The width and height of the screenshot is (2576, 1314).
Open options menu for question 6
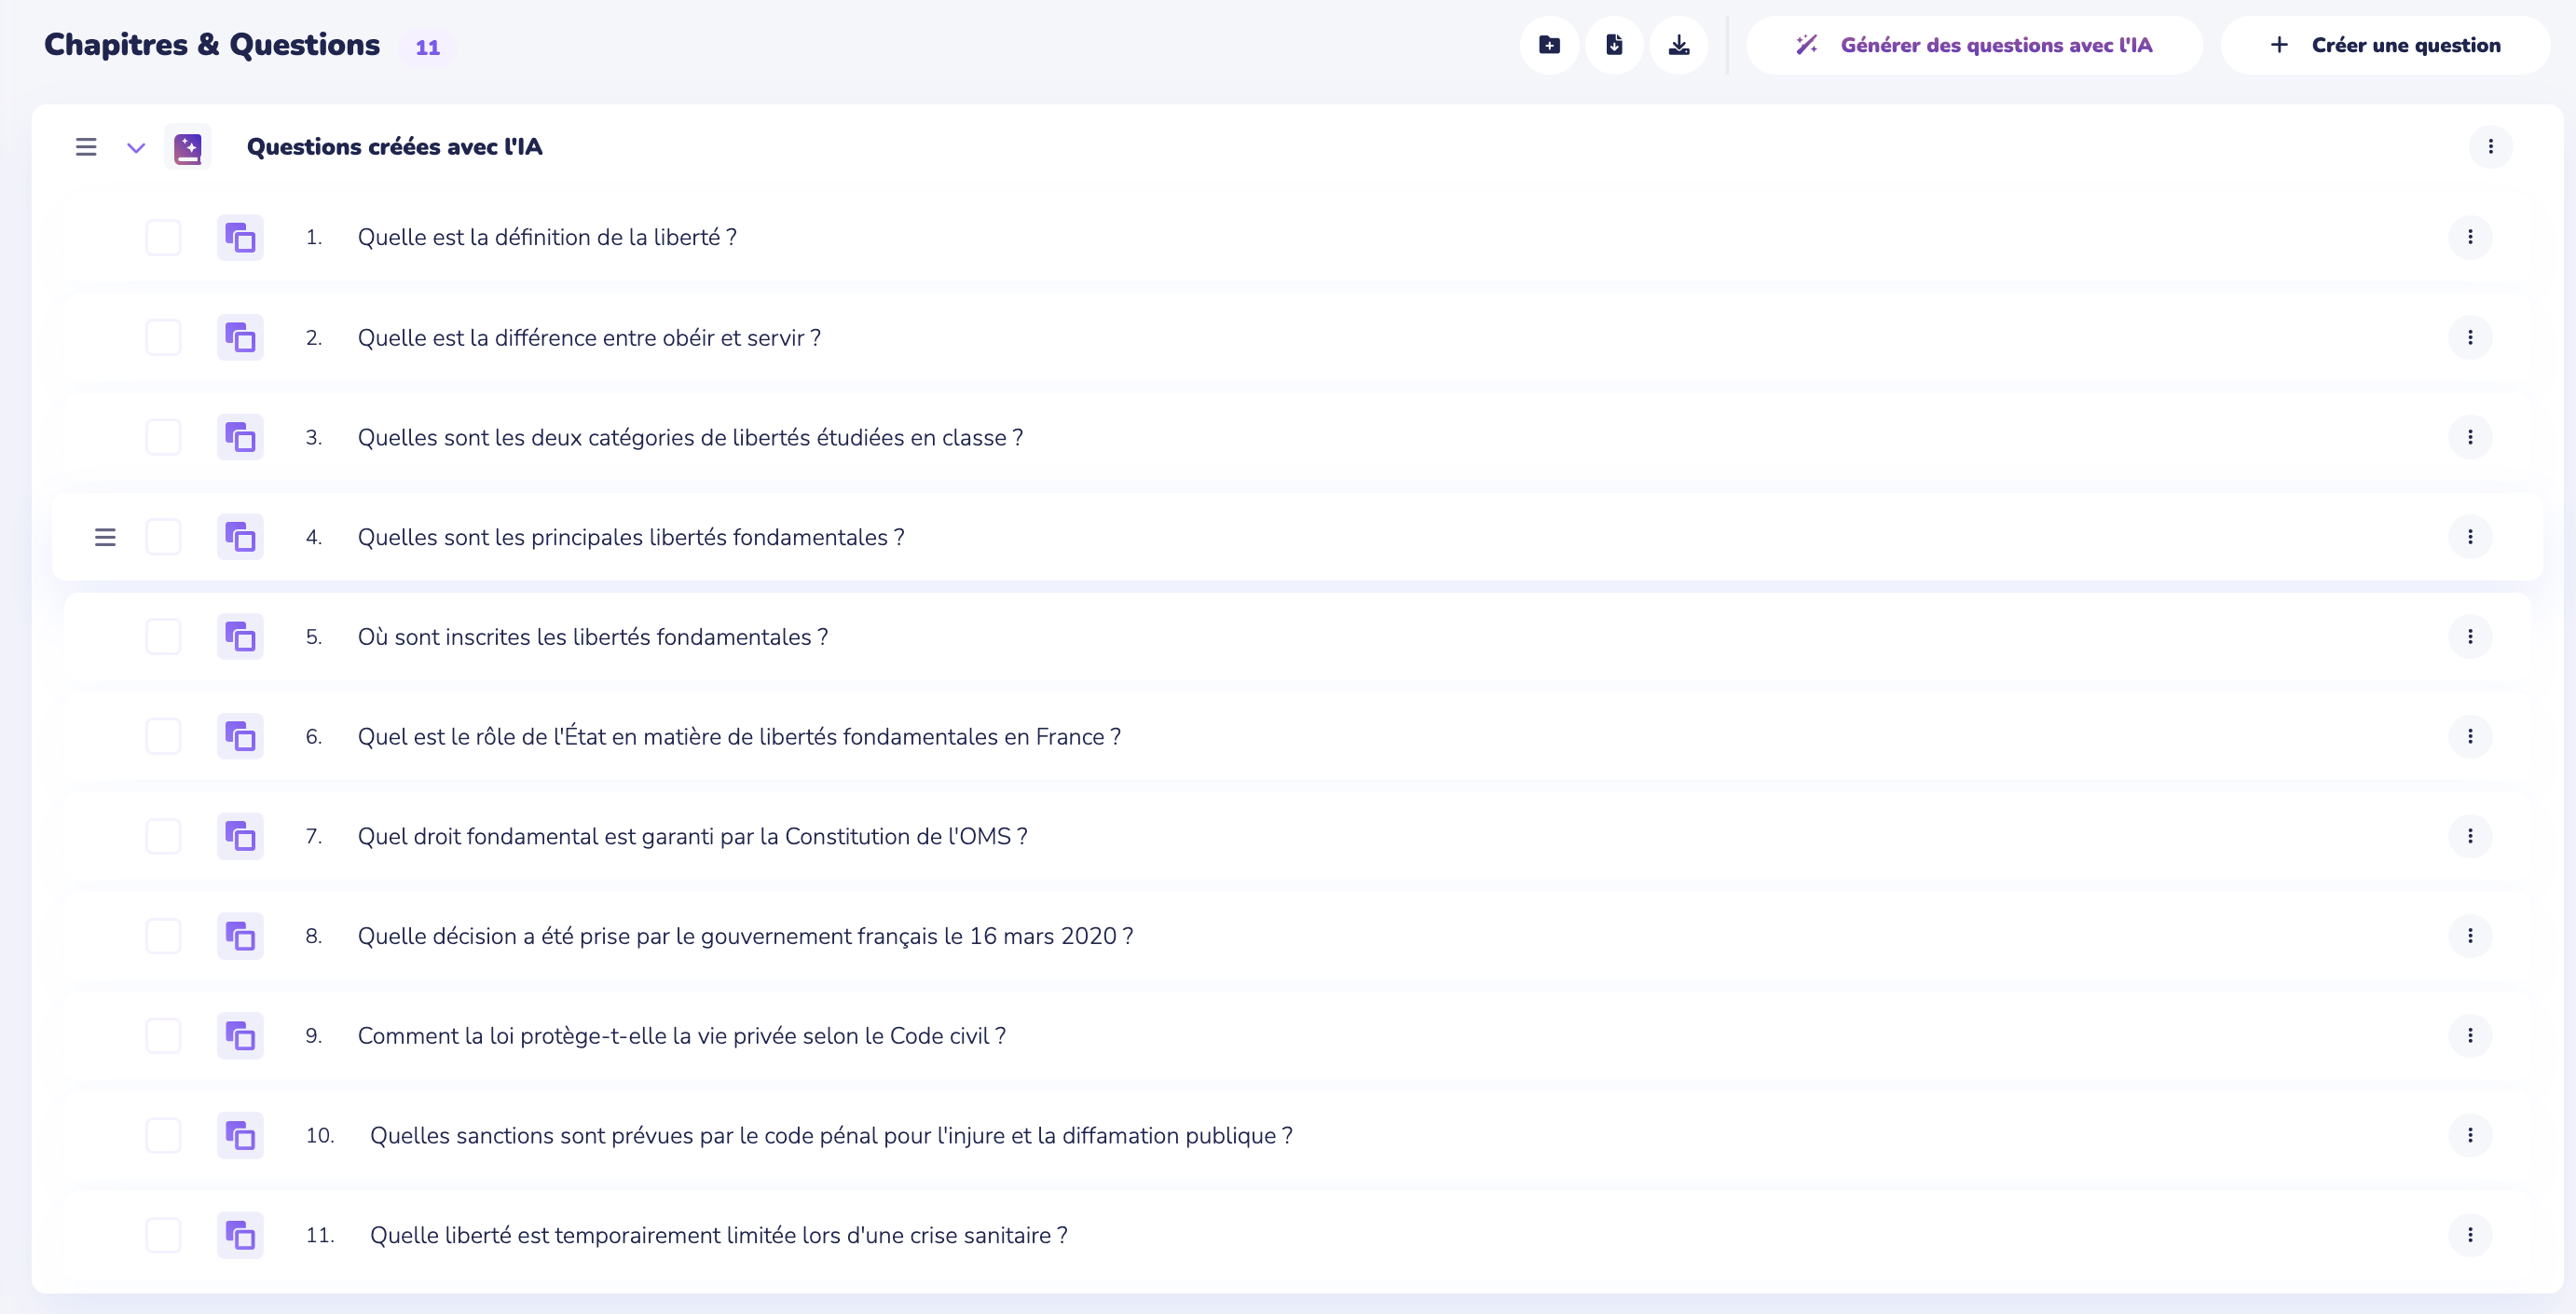point(2470,737)
